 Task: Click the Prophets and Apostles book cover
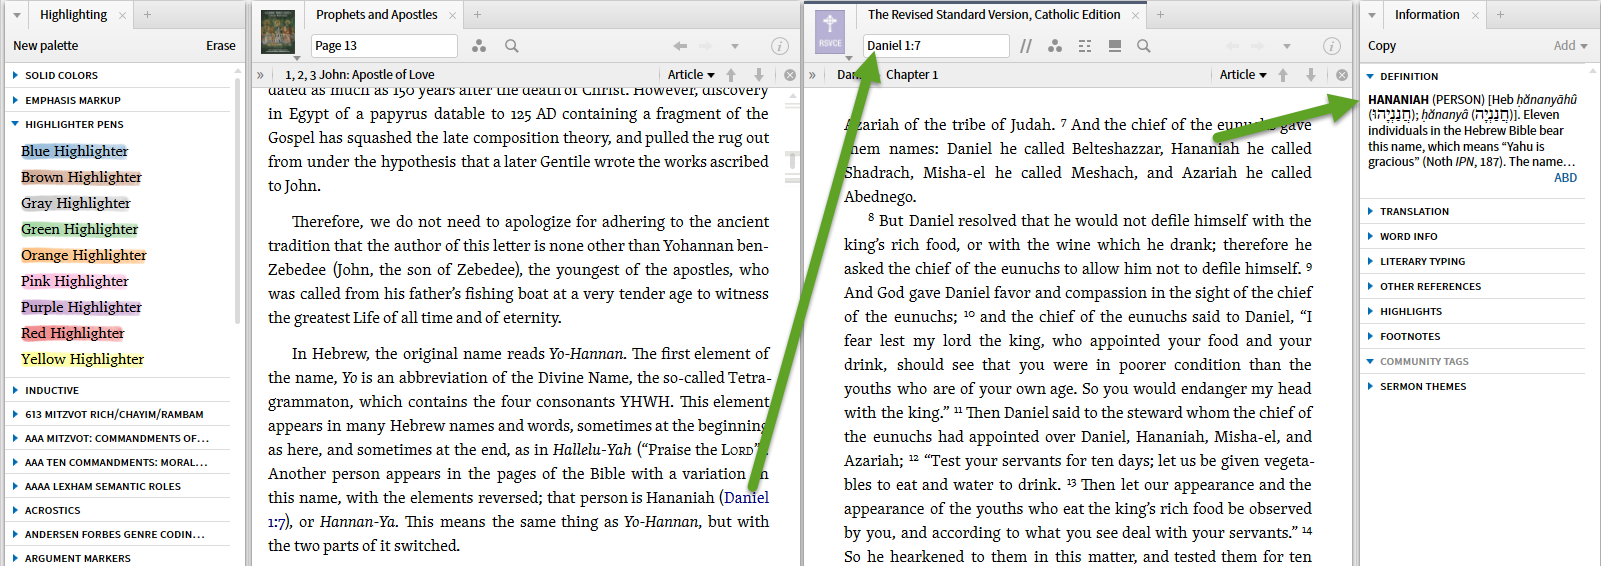pyautogui.click(x=278, y=32)
